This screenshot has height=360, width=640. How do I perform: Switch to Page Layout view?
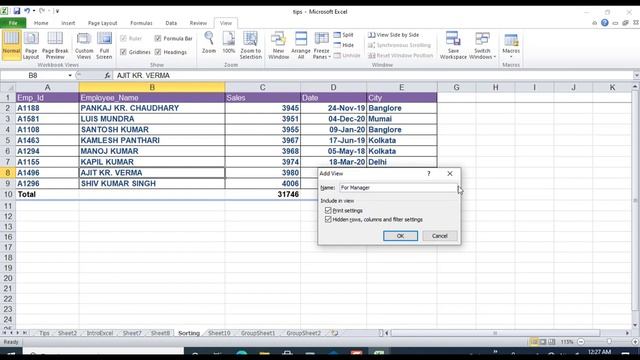click(31, 45)
